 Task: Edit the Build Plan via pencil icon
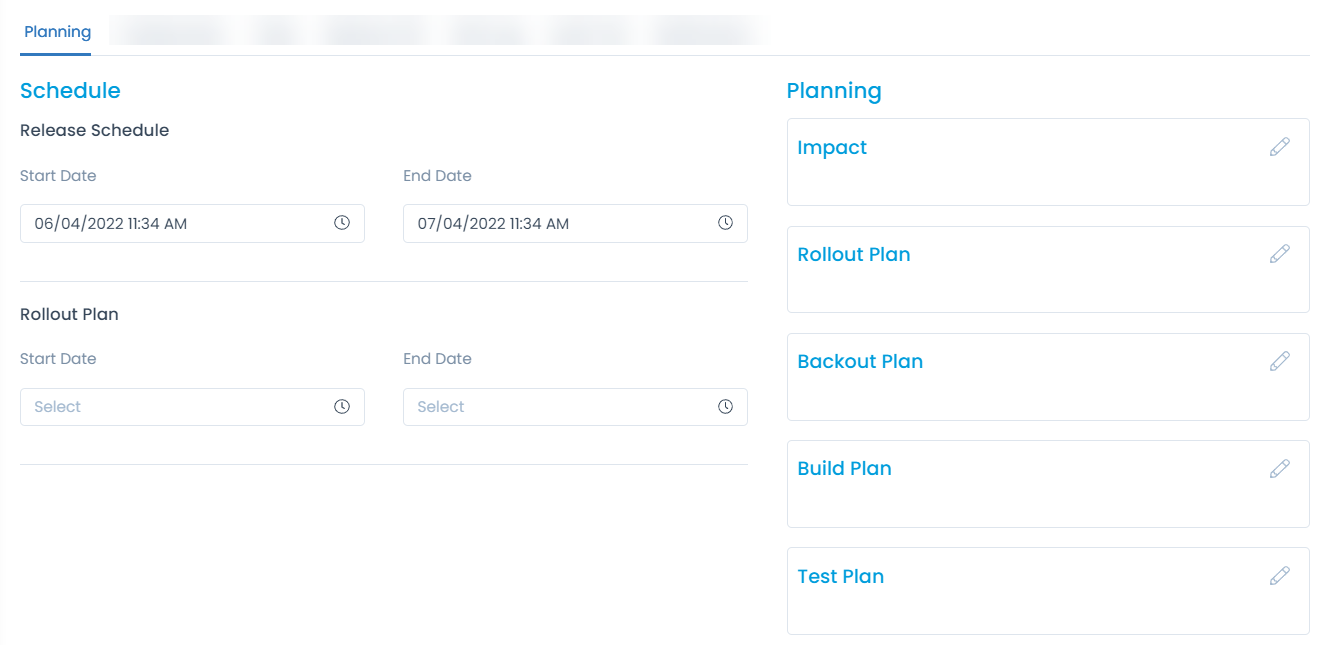pyautogui.click(x=1279, y=468)
